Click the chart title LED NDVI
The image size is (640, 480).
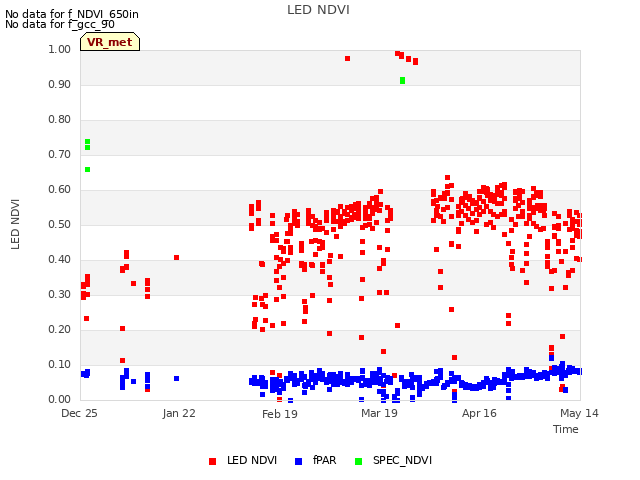[x=318, y=10]
